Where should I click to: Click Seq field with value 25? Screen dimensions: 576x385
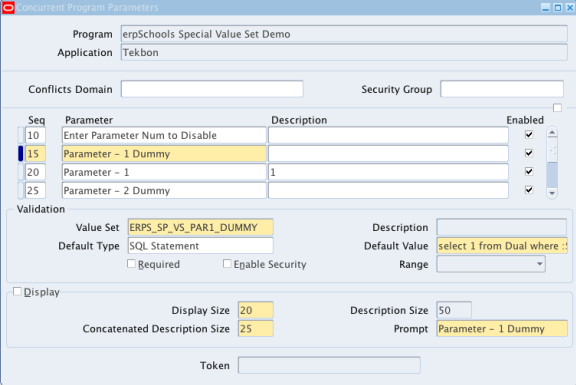click(x=35, y=190)
